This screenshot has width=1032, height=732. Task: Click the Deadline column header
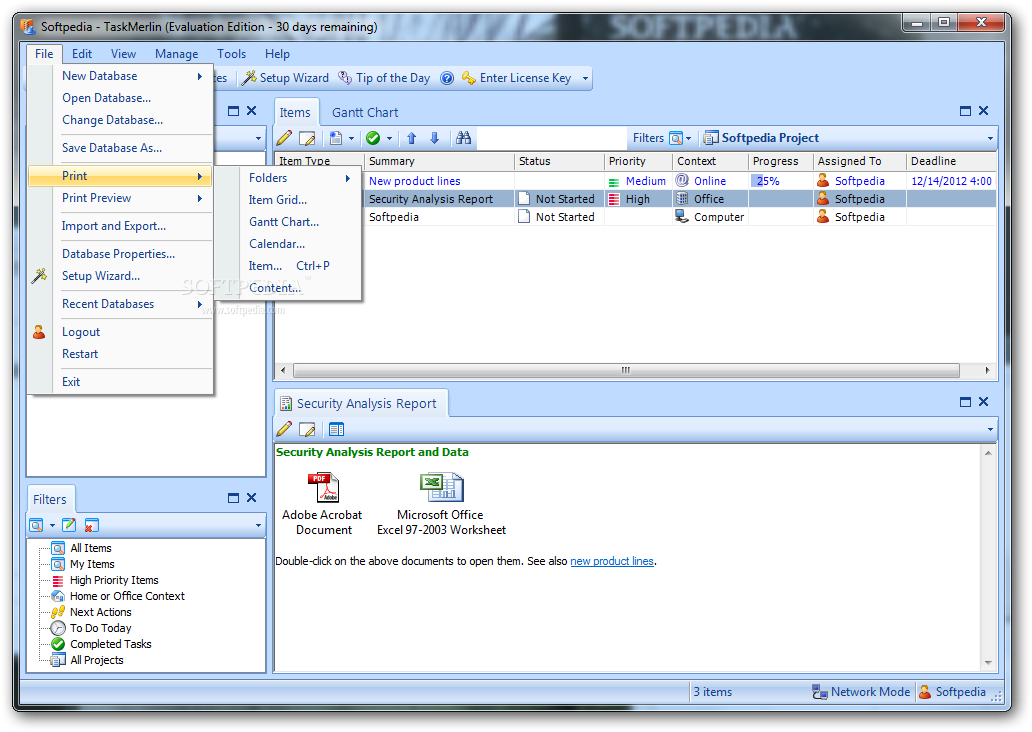point(952,161)
